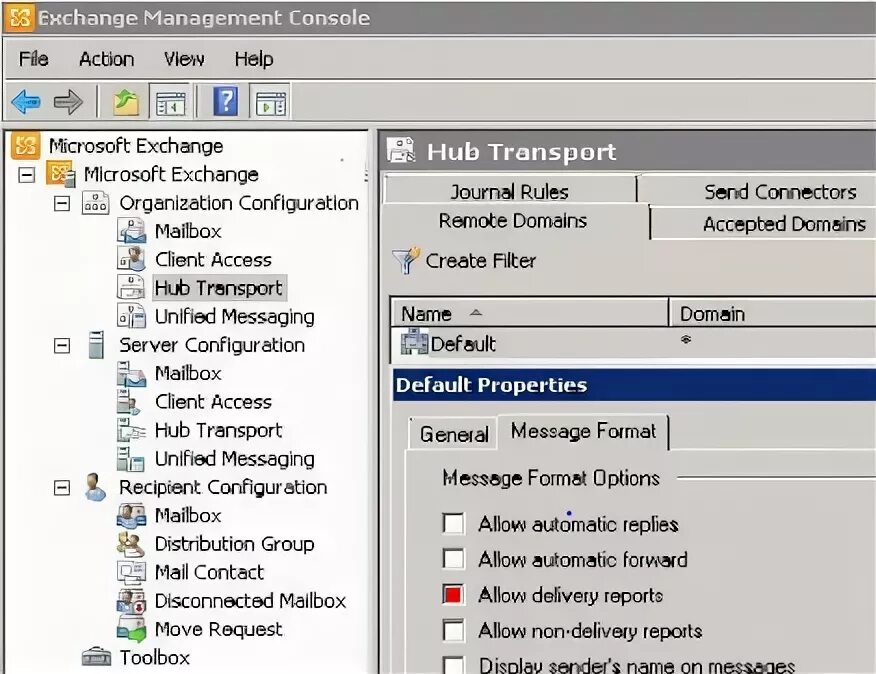
Task: Toggle Display sender's name on messages checkbox
Action: (453, 665)
